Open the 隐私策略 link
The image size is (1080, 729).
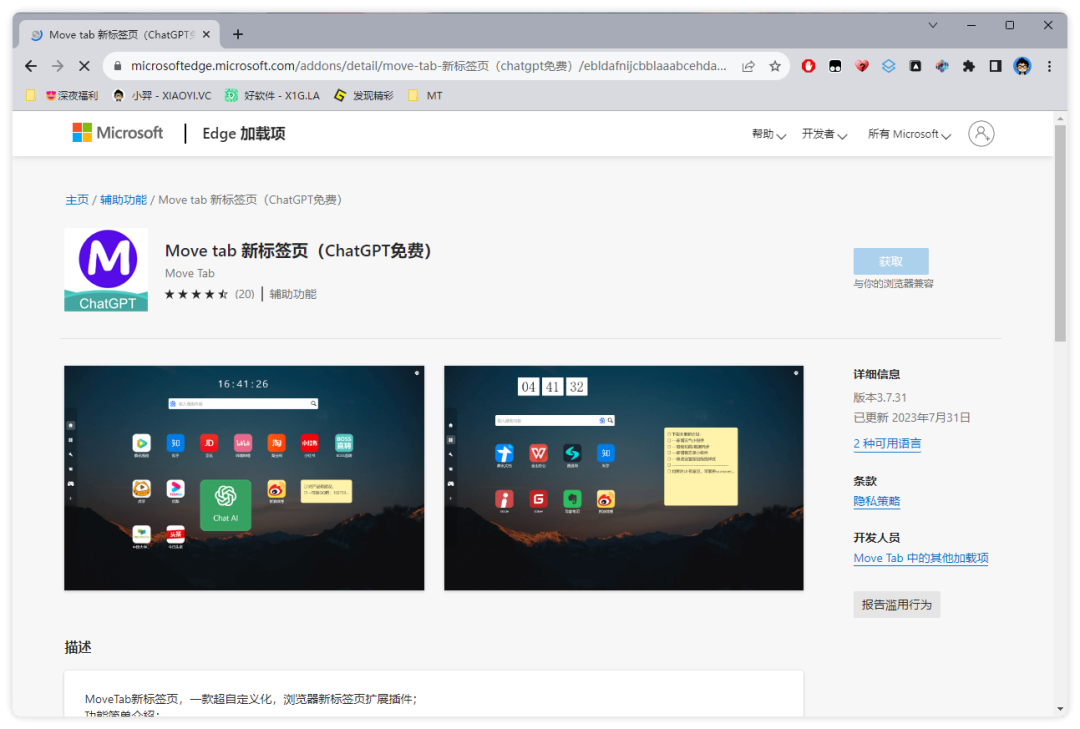pos(877,501)
